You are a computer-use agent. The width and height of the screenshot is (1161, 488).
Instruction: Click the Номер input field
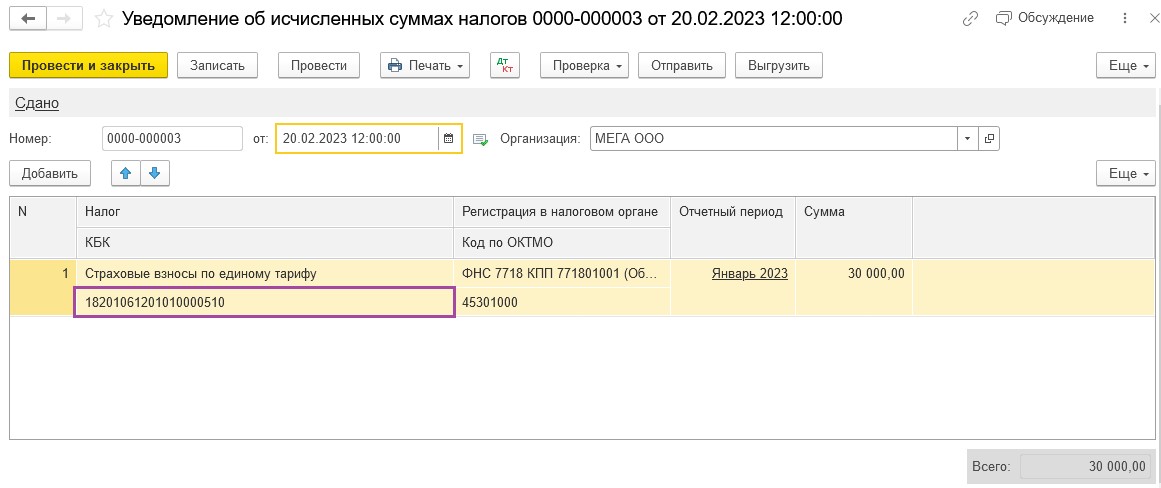tap(173, 138)
